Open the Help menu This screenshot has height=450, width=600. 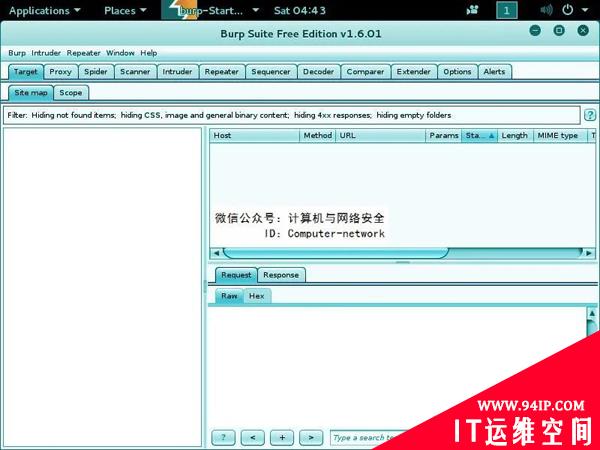pyautogui.click(x=148, y=53)
